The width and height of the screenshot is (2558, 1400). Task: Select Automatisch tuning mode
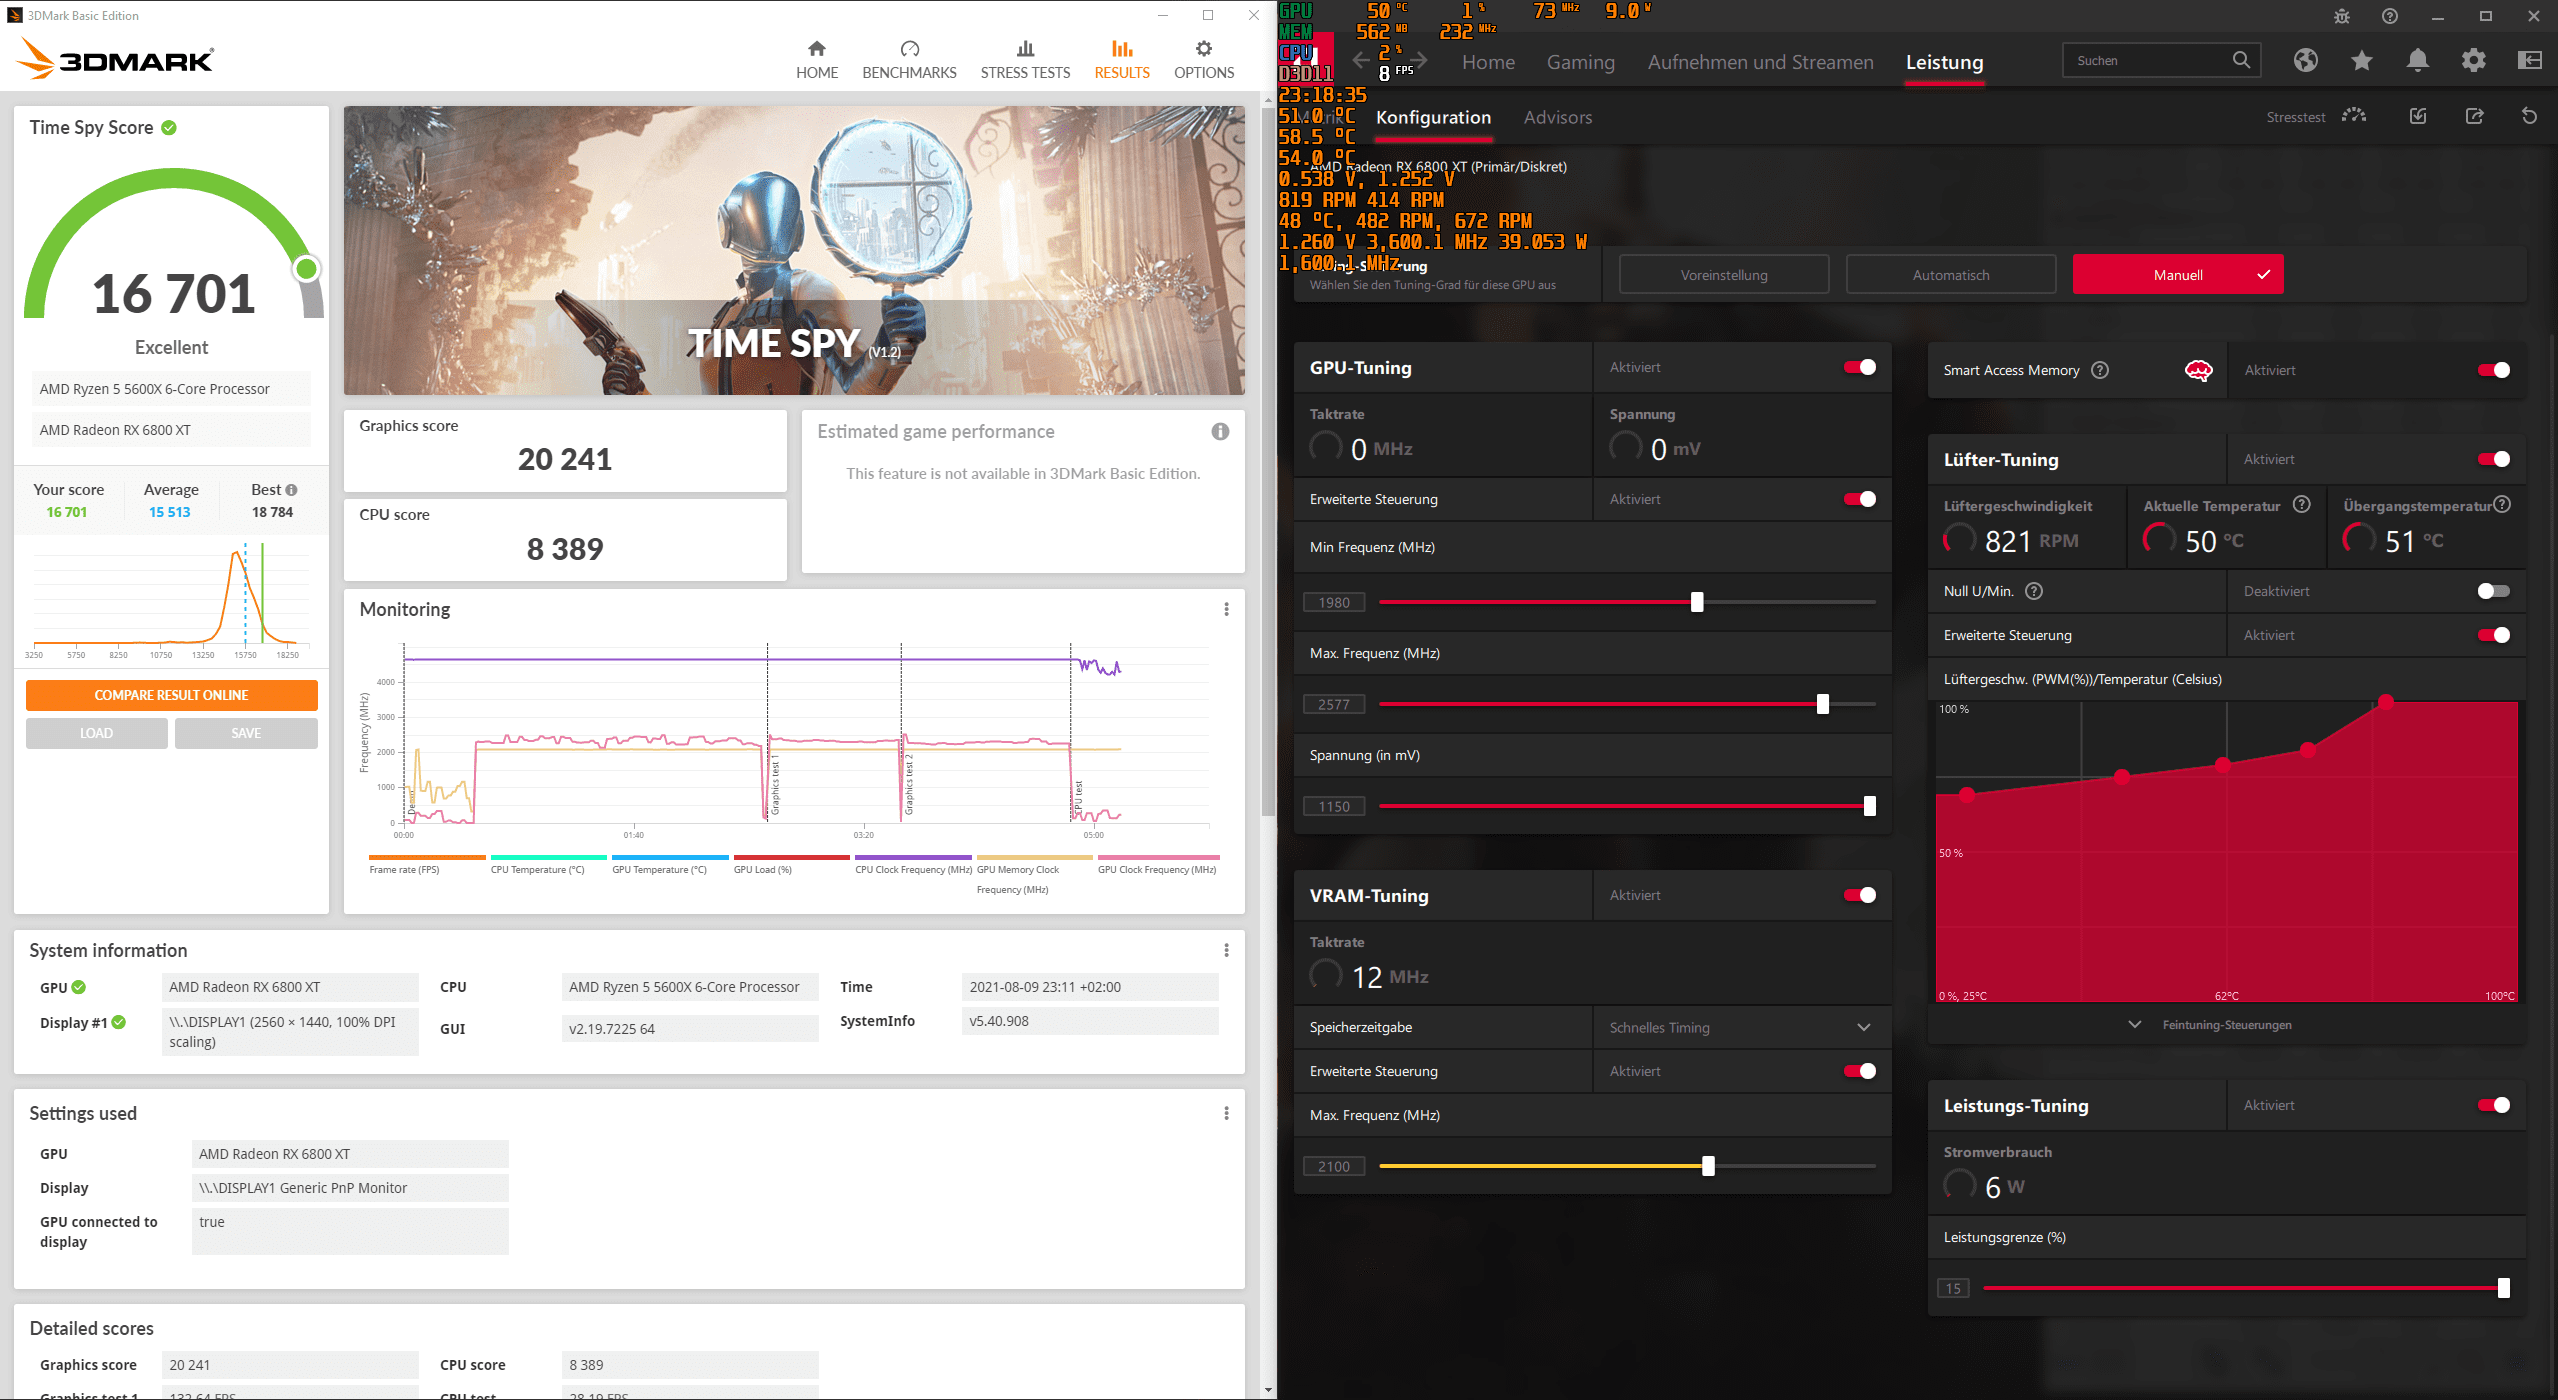pos(1951,274)
